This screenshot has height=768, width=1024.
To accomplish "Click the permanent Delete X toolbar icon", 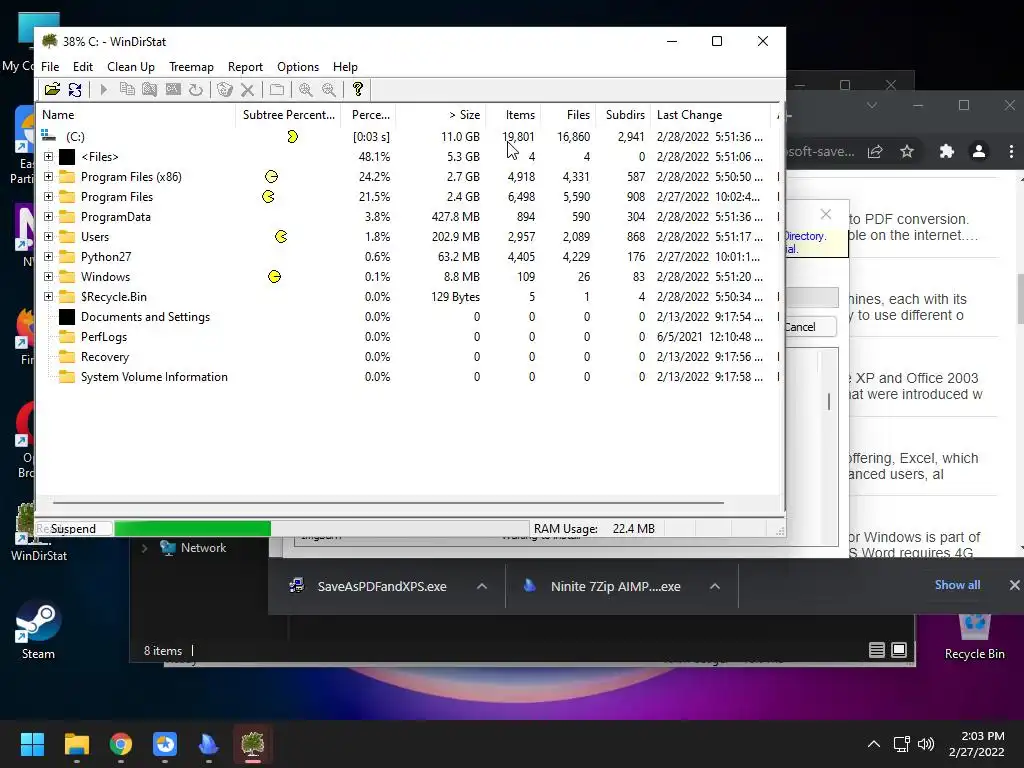I will (x=248, y=89).
